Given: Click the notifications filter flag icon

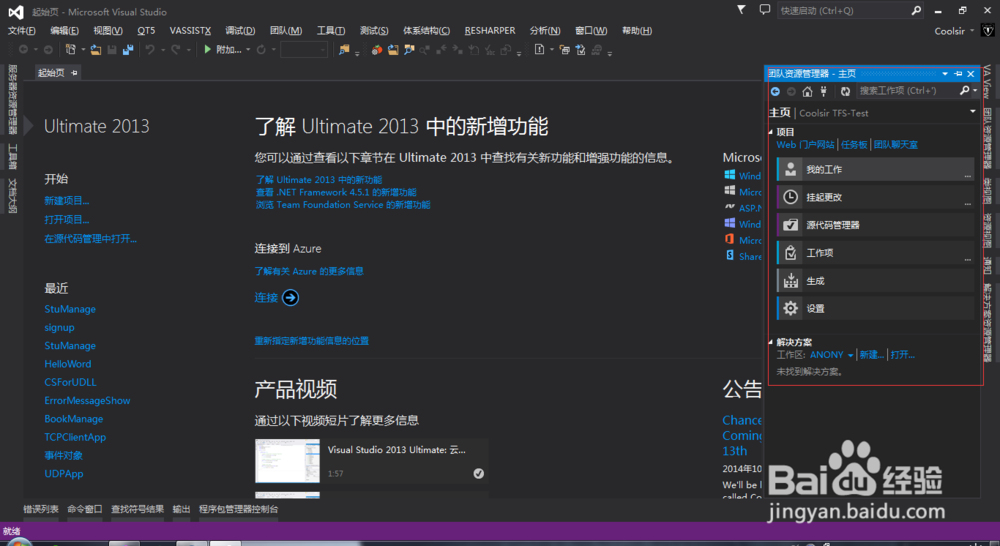Looking at the screenshot, I should pyautogui.click(x=741, y=10).
